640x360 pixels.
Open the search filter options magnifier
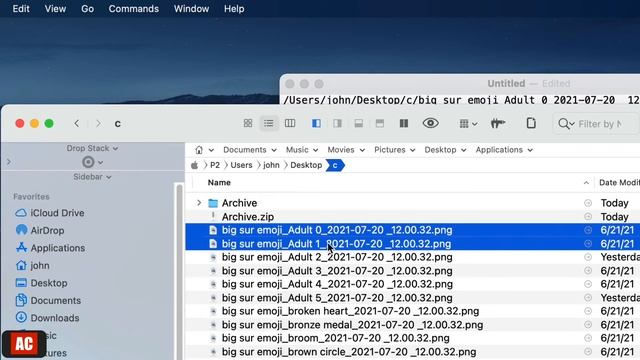[x=566, y=124]
